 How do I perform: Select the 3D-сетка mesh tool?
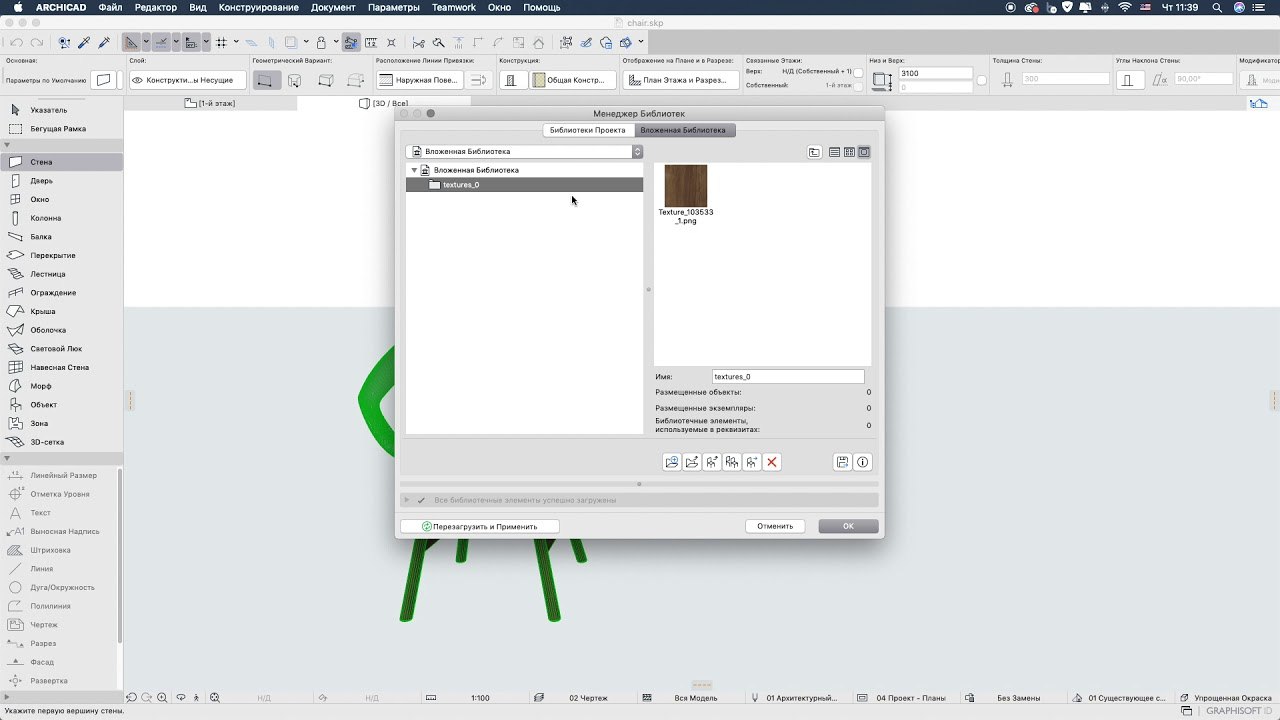61,442
